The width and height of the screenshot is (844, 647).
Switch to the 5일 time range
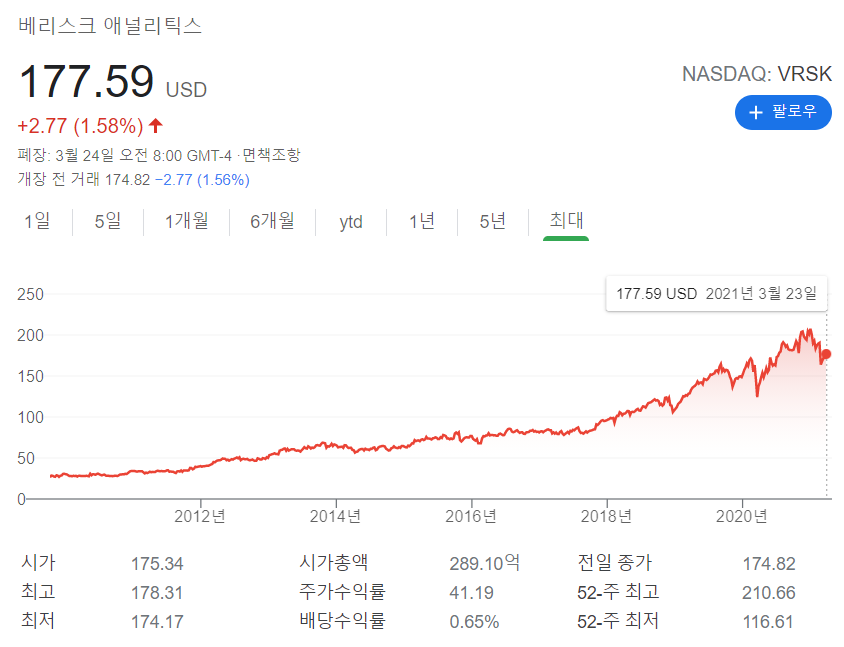pyautogui.click(x=105, y=221)
